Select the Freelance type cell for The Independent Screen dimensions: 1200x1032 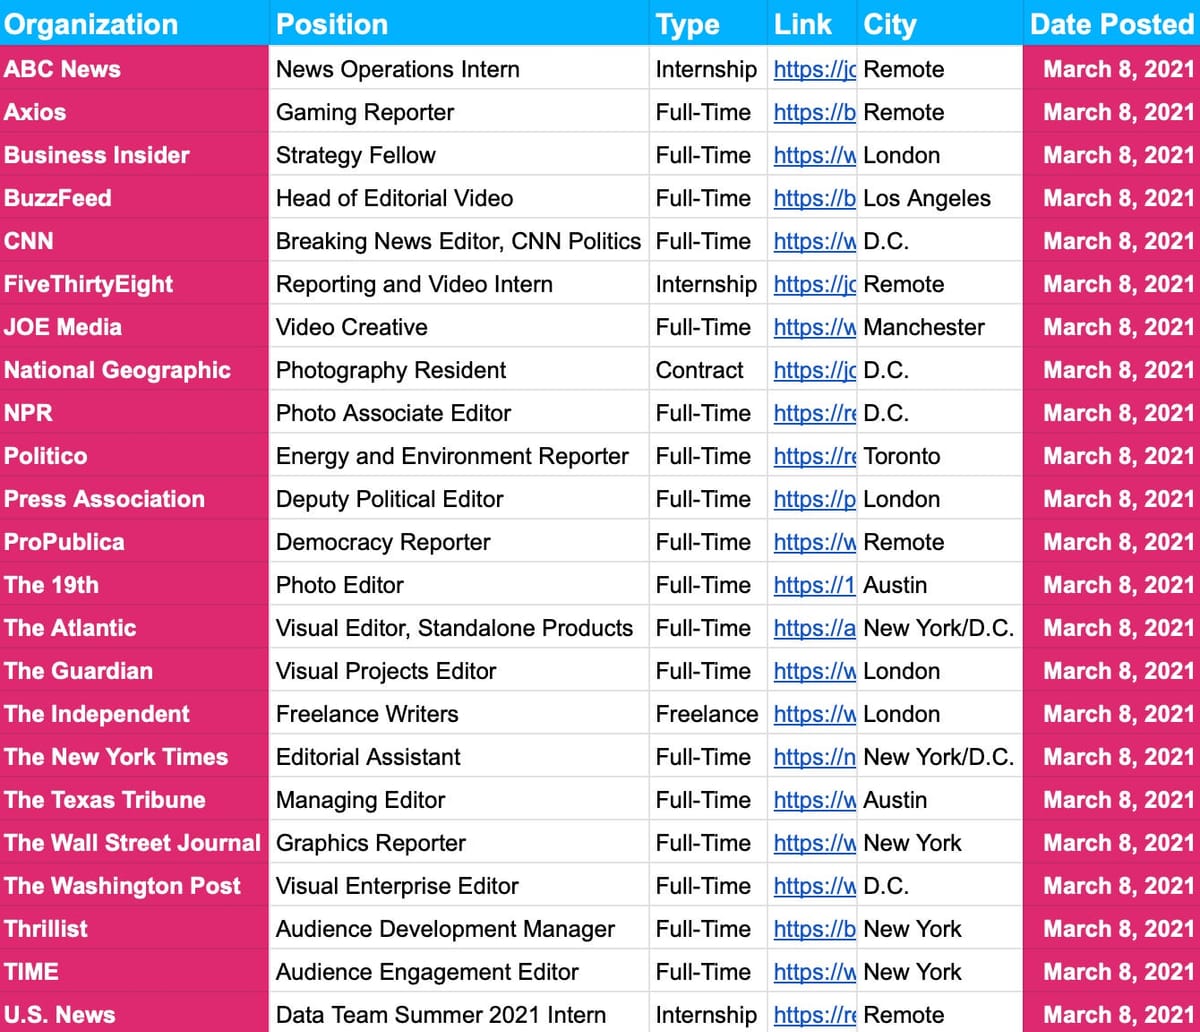707,713
